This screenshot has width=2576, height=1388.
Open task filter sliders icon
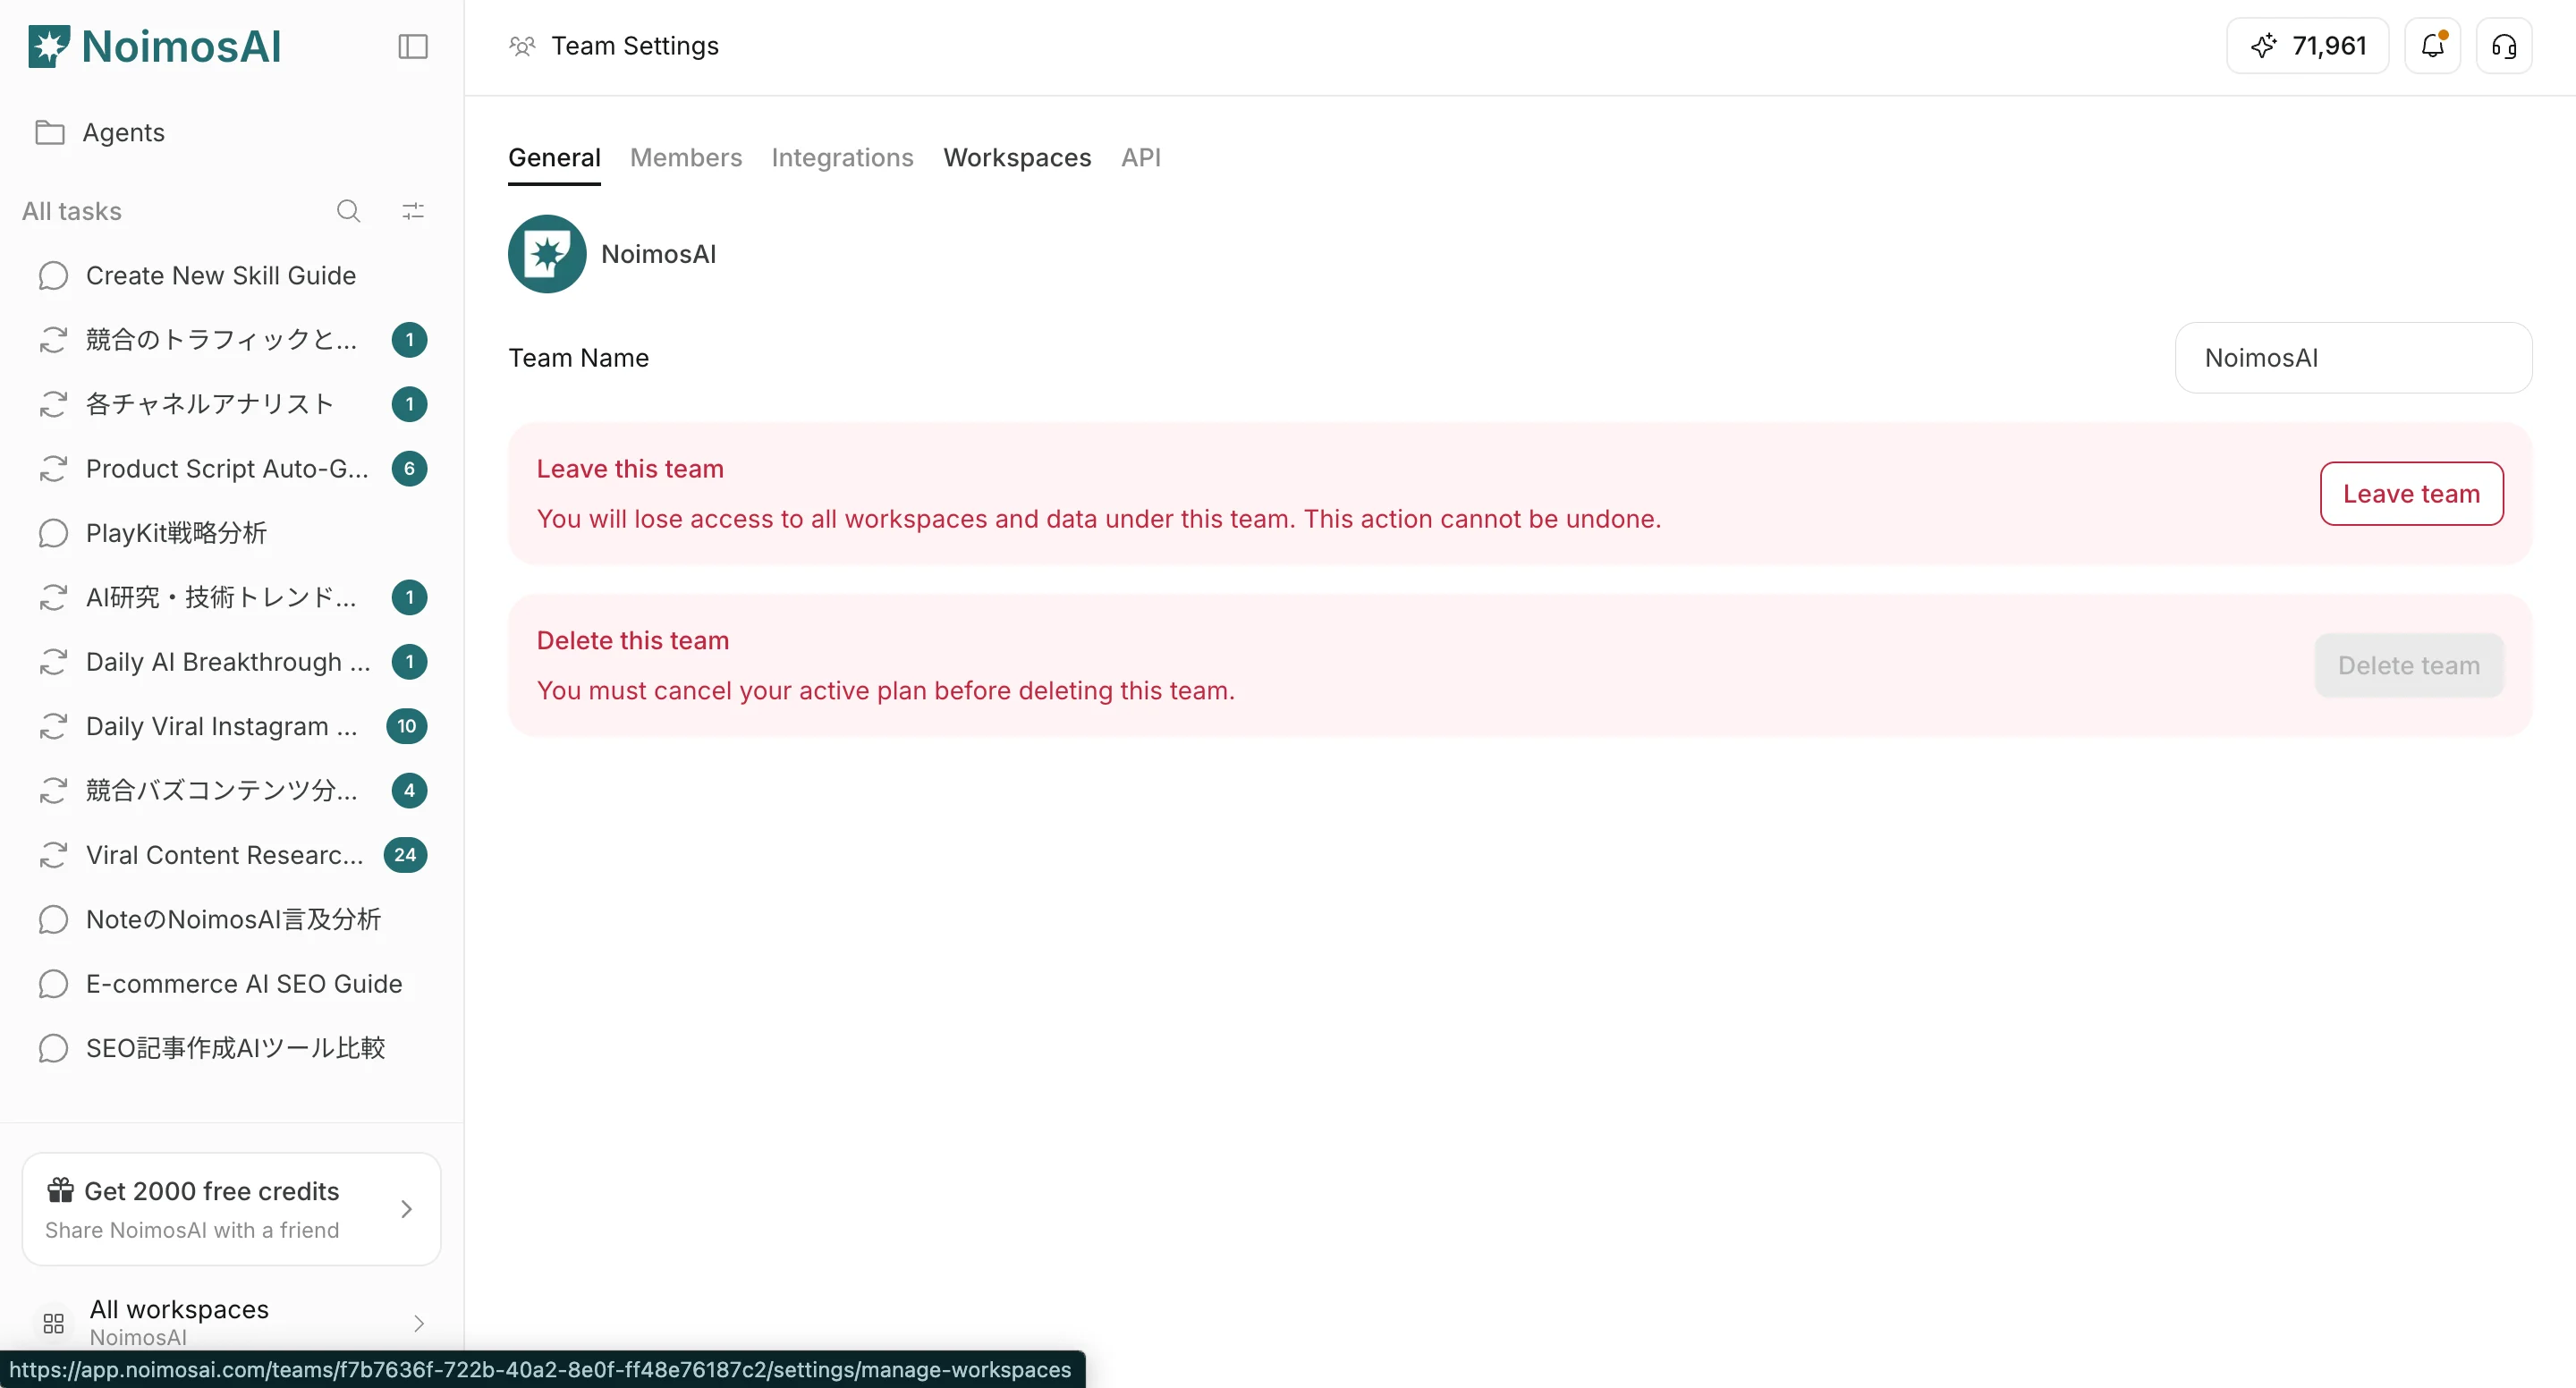coord(413,211)
